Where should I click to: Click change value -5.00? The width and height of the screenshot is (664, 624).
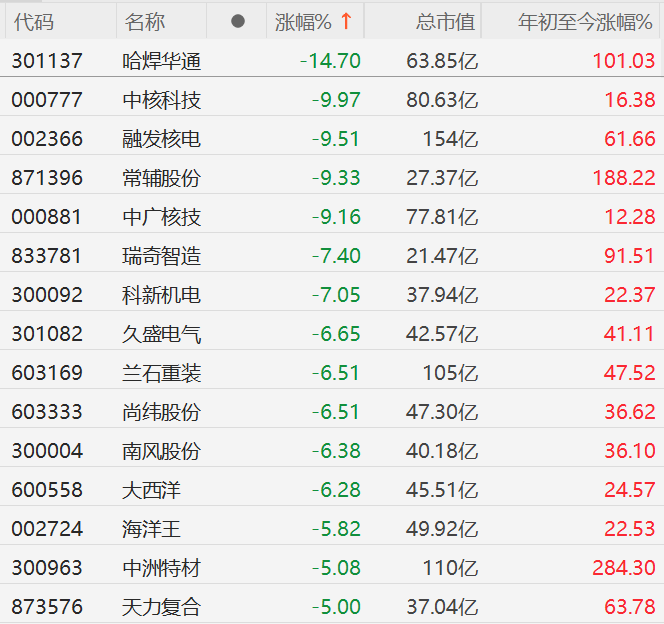coord(336,606)
